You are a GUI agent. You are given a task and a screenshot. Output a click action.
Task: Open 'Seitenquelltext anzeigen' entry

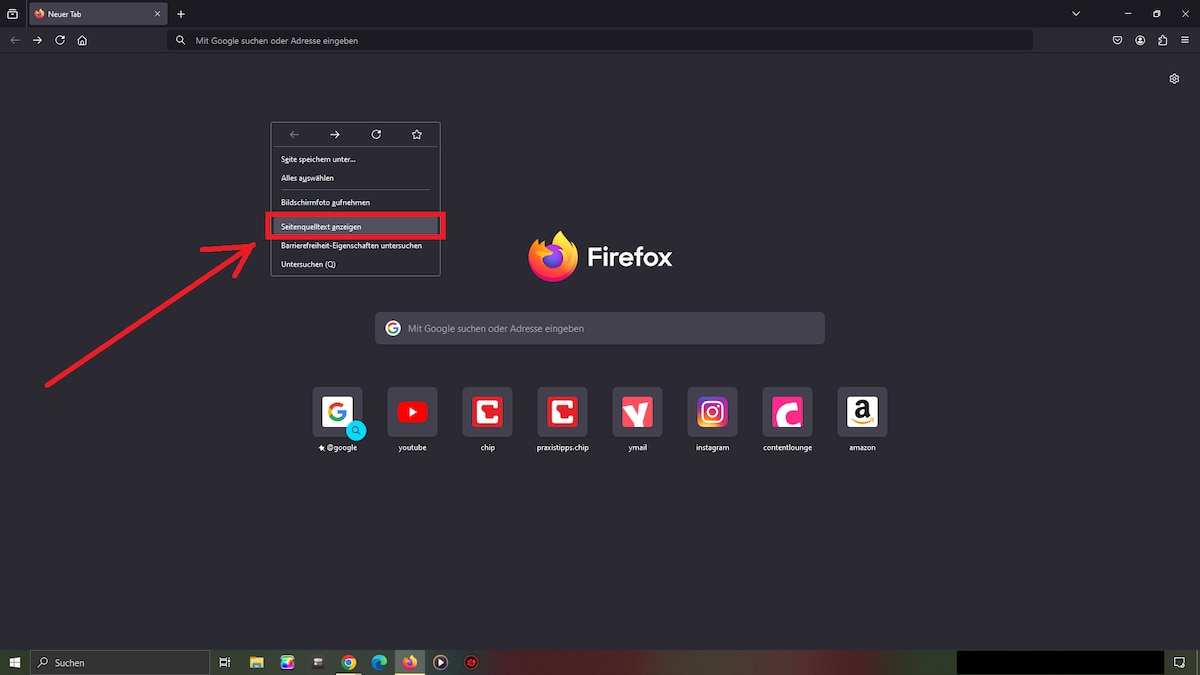(x=355, y=227)
